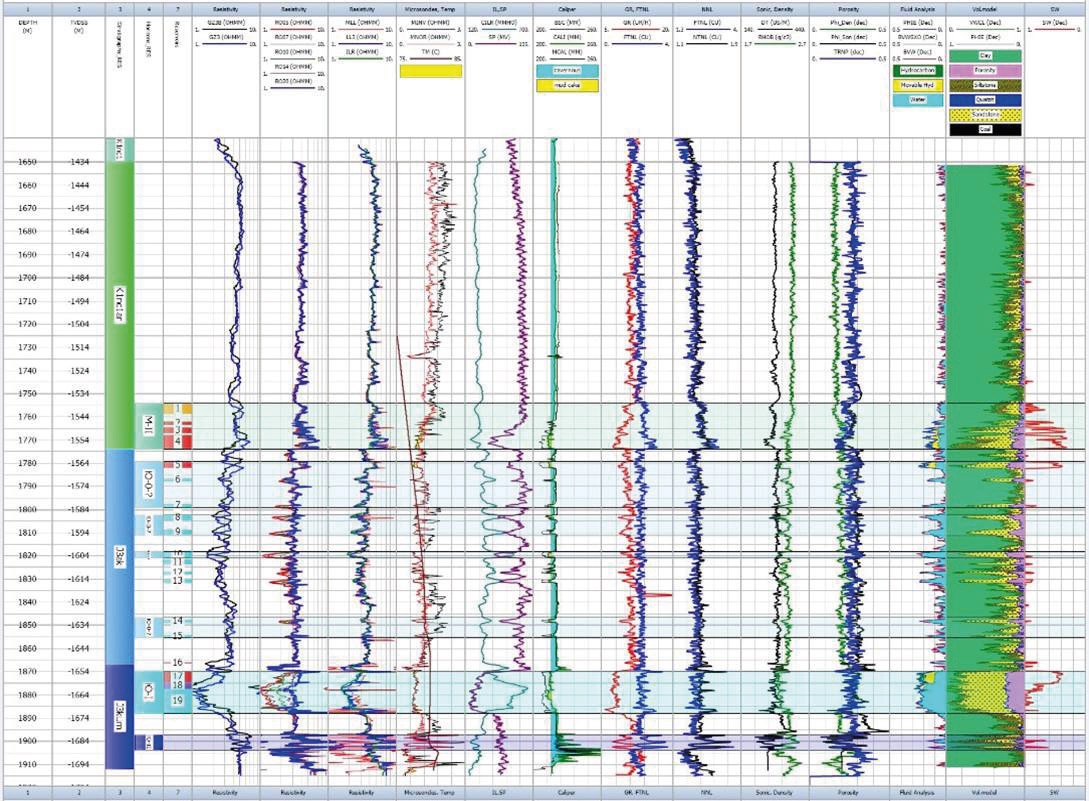The width and height of the screenshot is (1089, 801).
Task: Pick the dotted yellow Sandstone swatch
Action: click(x=984, y=114)
